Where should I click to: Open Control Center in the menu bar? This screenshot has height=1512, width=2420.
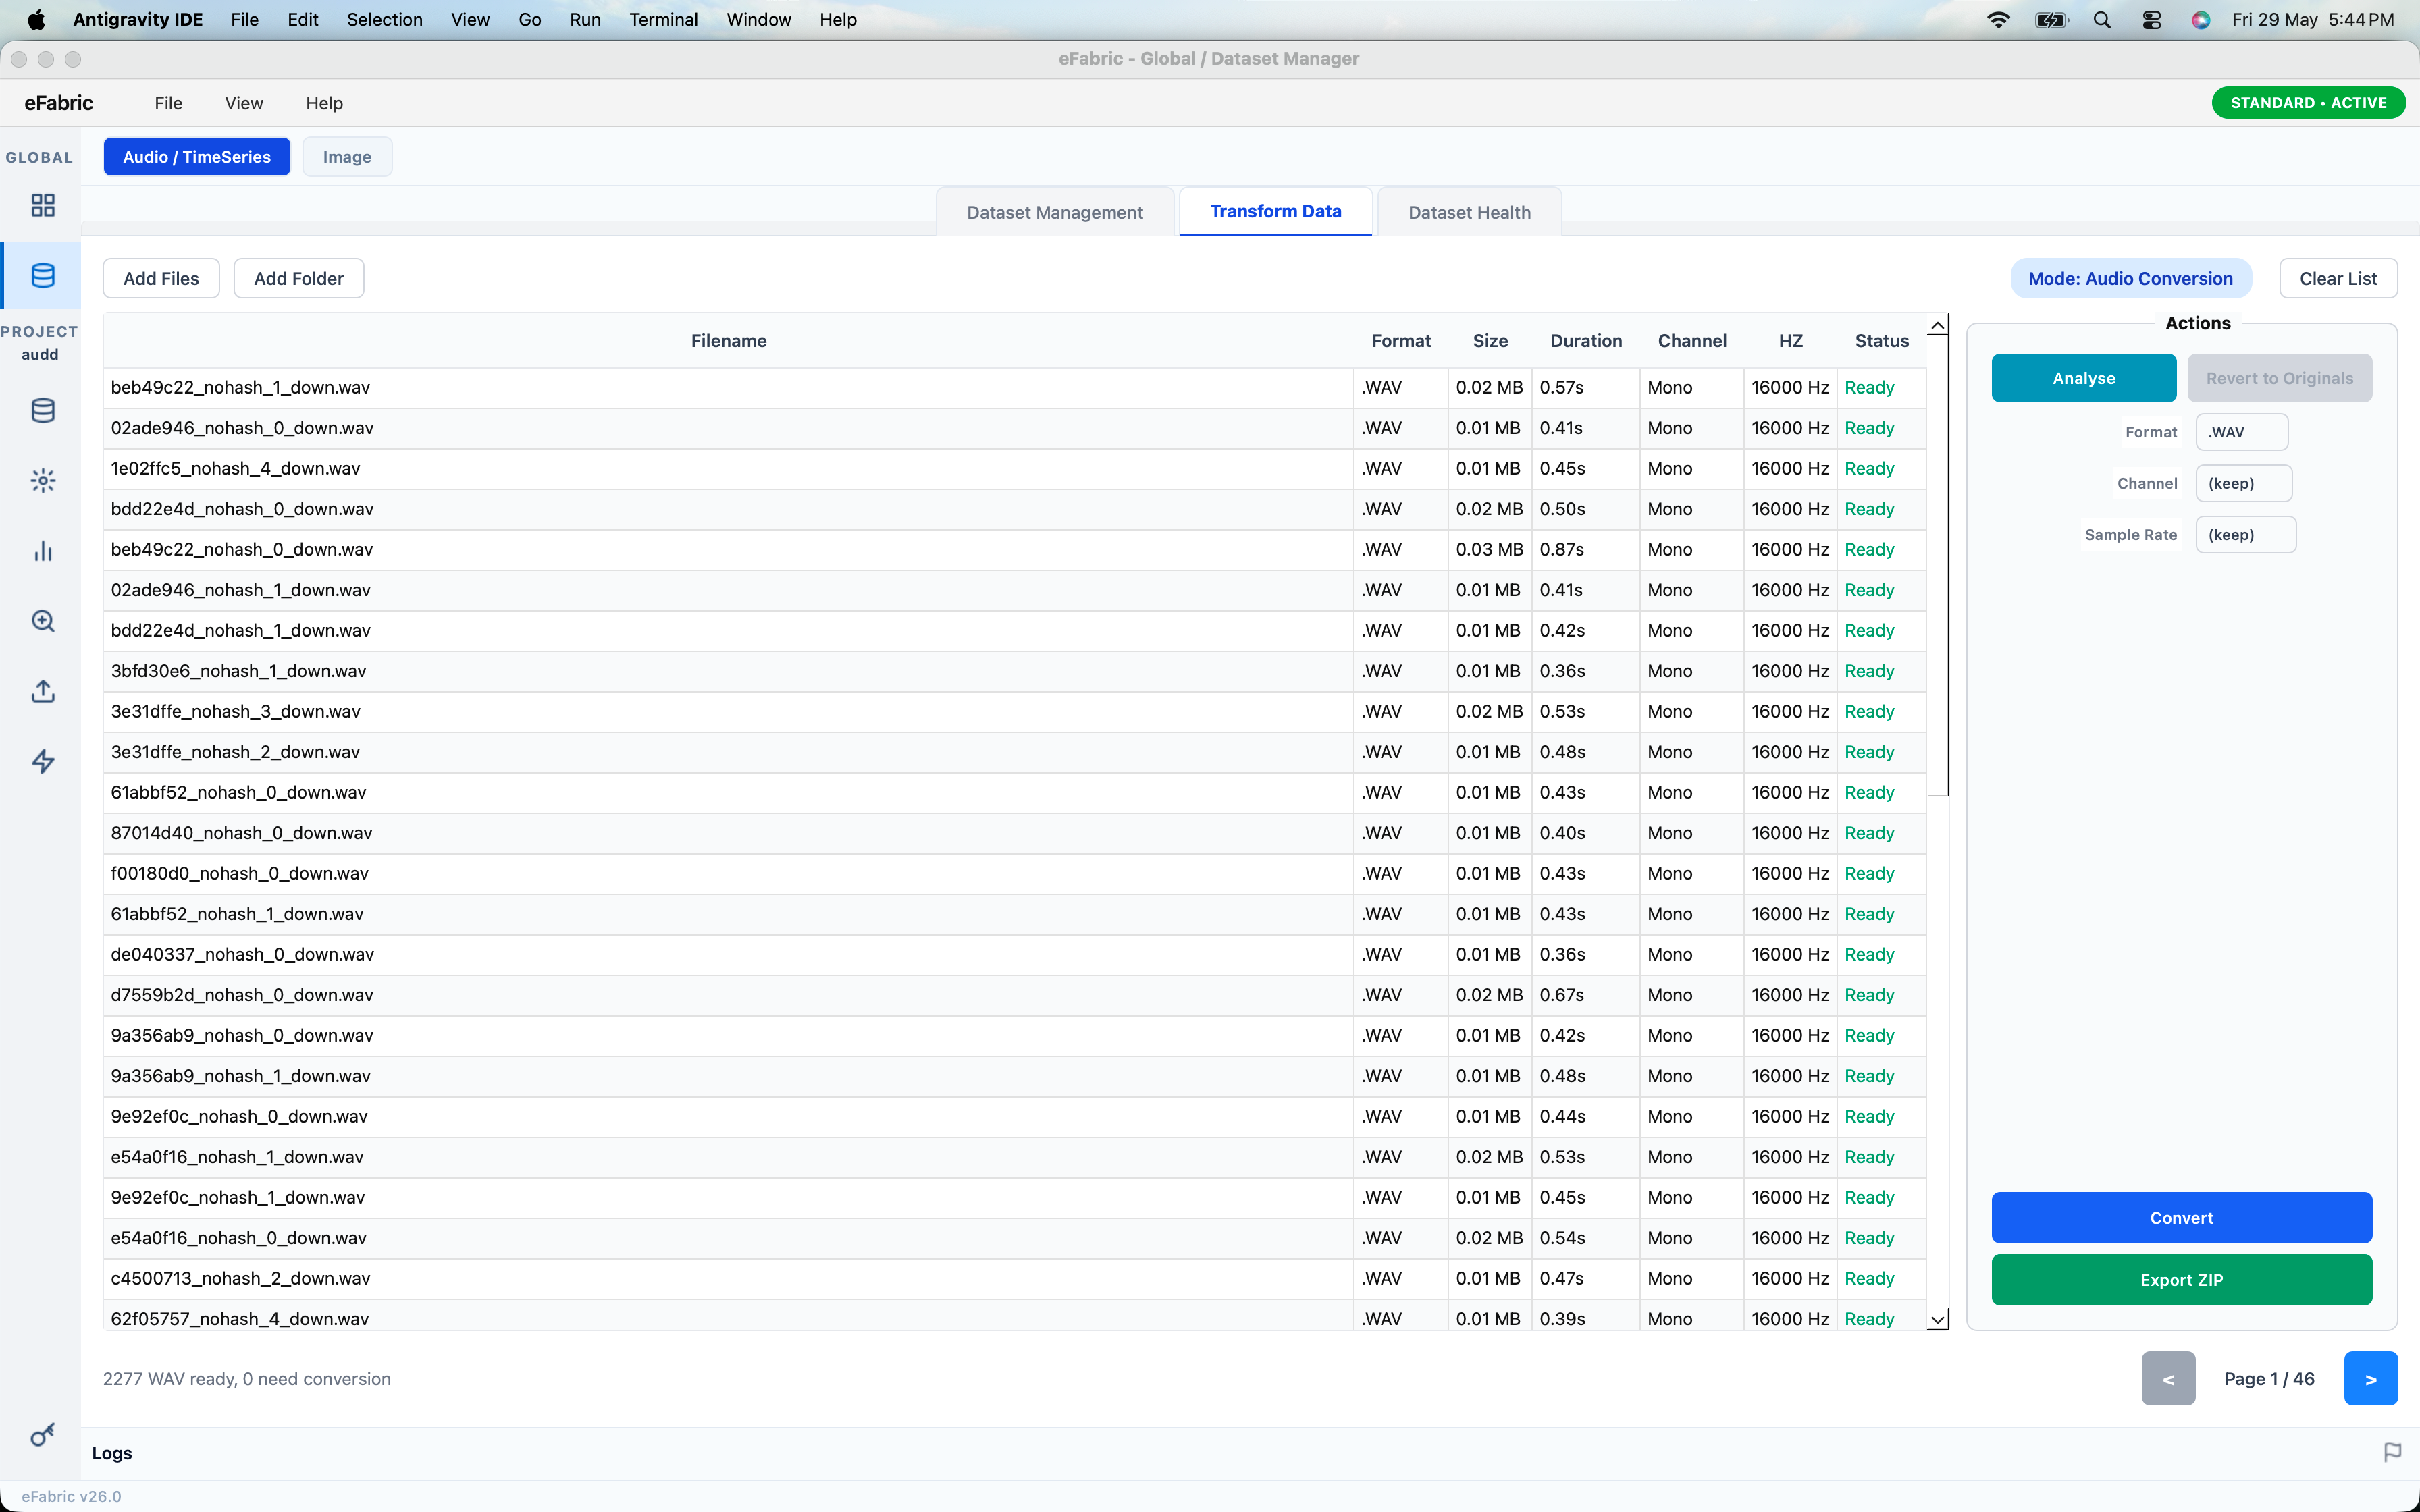(x=2152, y=19)
